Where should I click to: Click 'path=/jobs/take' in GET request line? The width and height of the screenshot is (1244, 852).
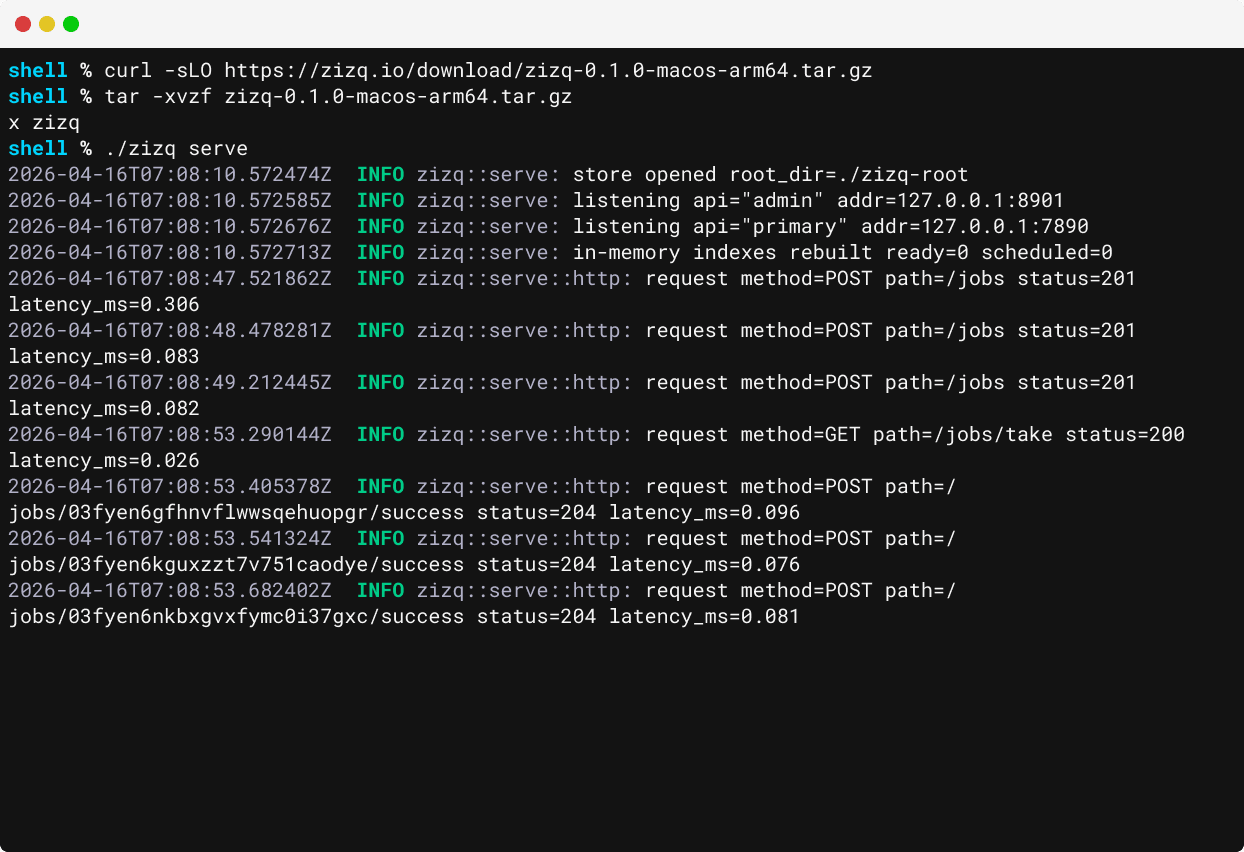963,435
